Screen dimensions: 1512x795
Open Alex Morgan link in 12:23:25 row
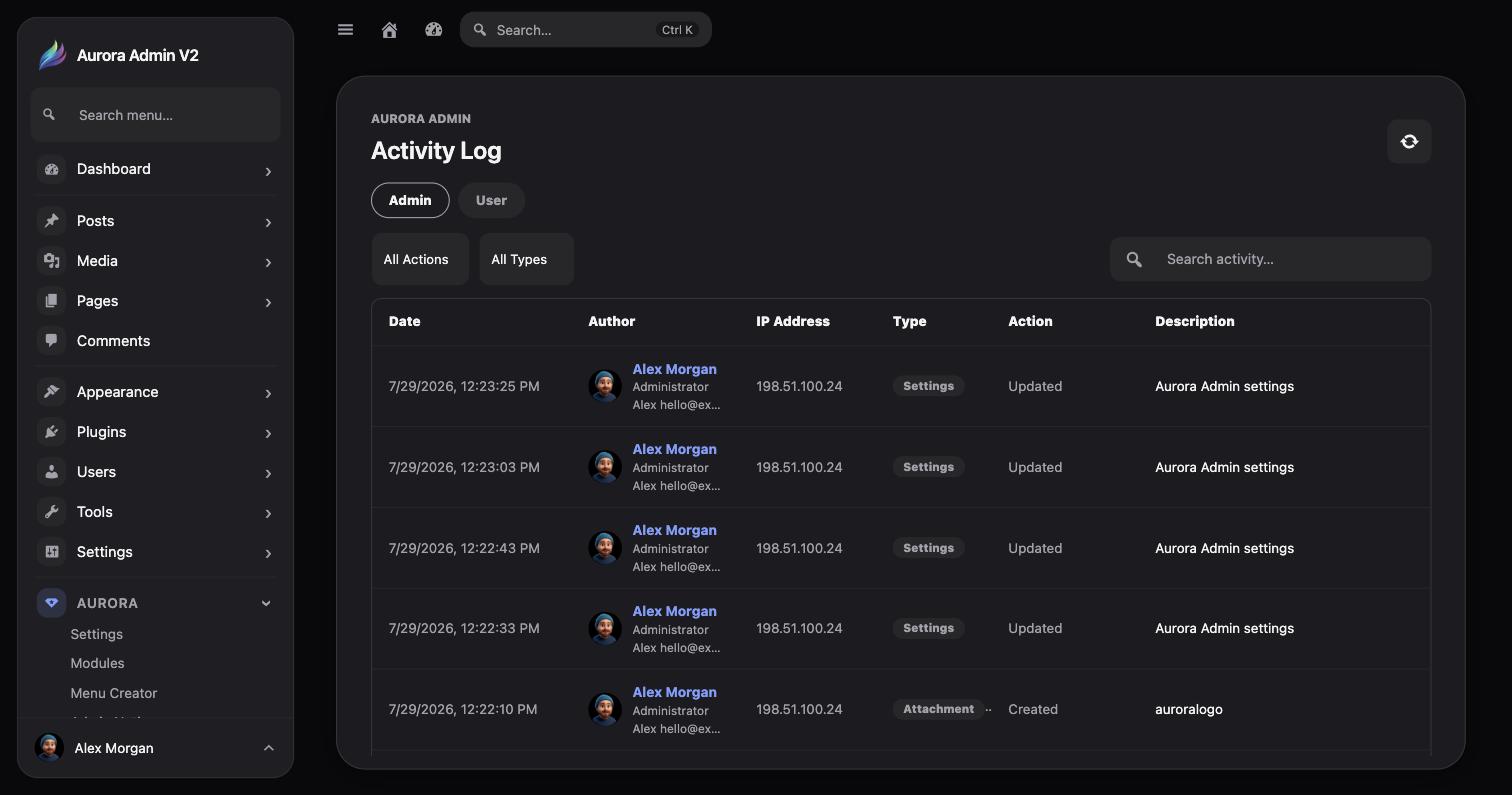coord(675,369)
